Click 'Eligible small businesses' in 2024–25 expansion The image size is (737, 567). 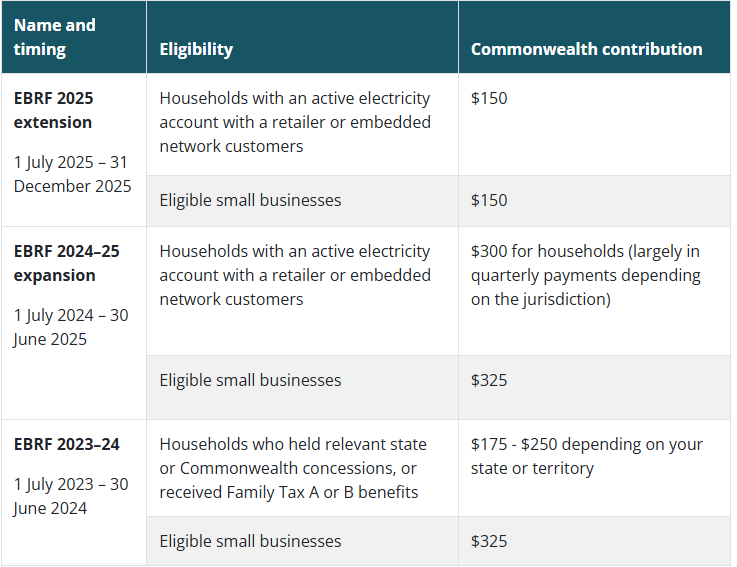click(x=250, y=380)
